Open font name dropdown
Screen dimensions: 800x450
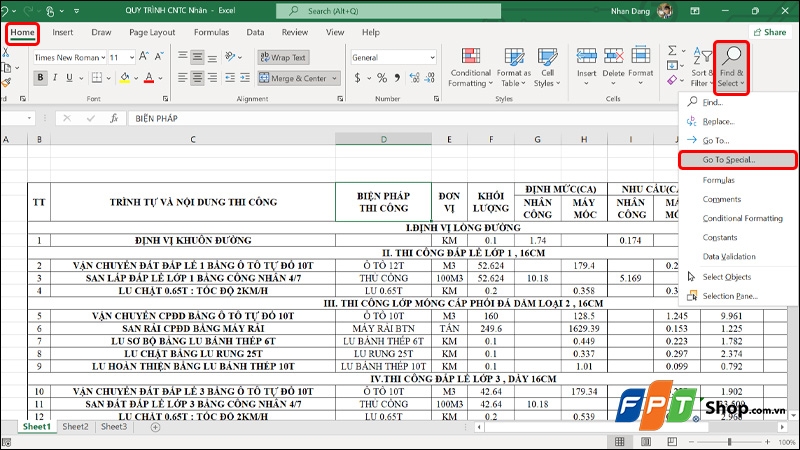click(x=103, y=58)
